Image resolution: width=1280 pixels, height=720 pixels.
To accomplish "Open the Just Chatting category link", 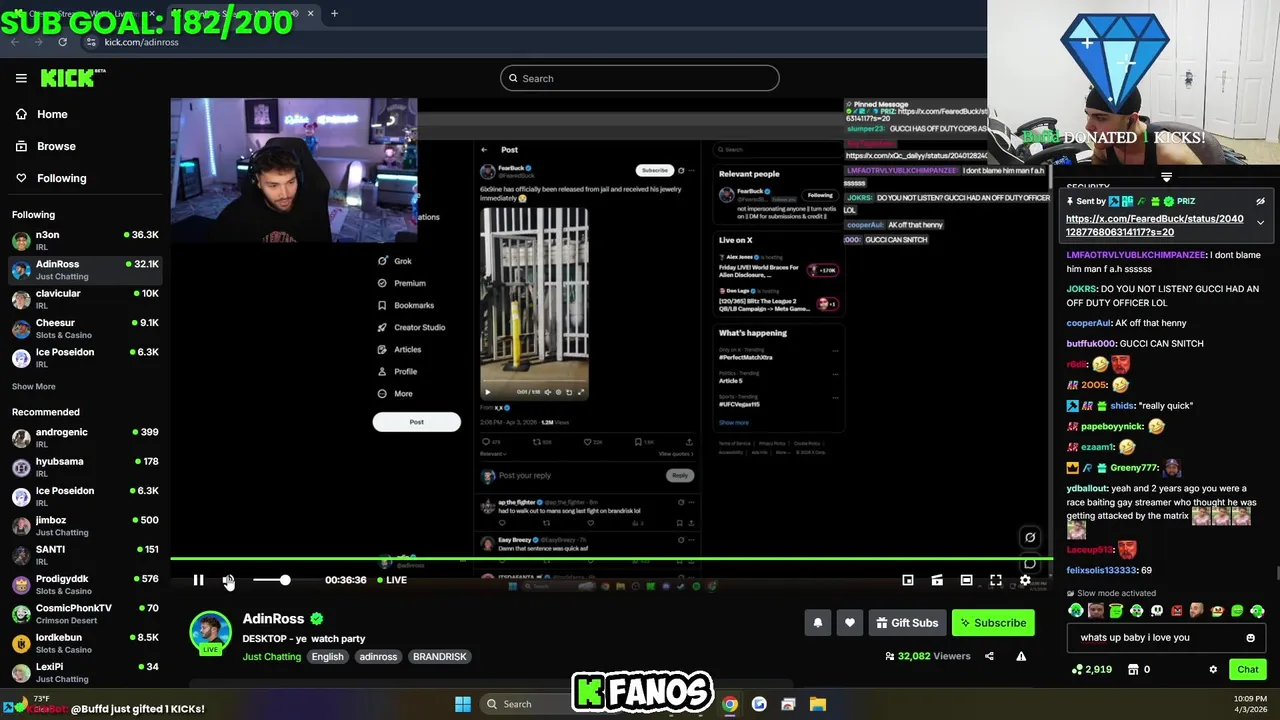I will point(272,657).
